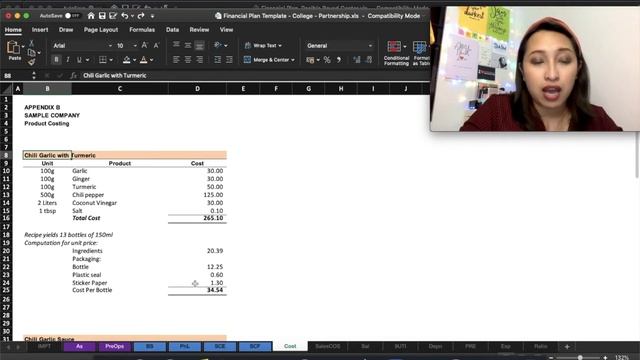This screenshot has height=360, width=640.
Task: Open the Customize Quick Access Toolbar arrow
Action: pos(152,16)
